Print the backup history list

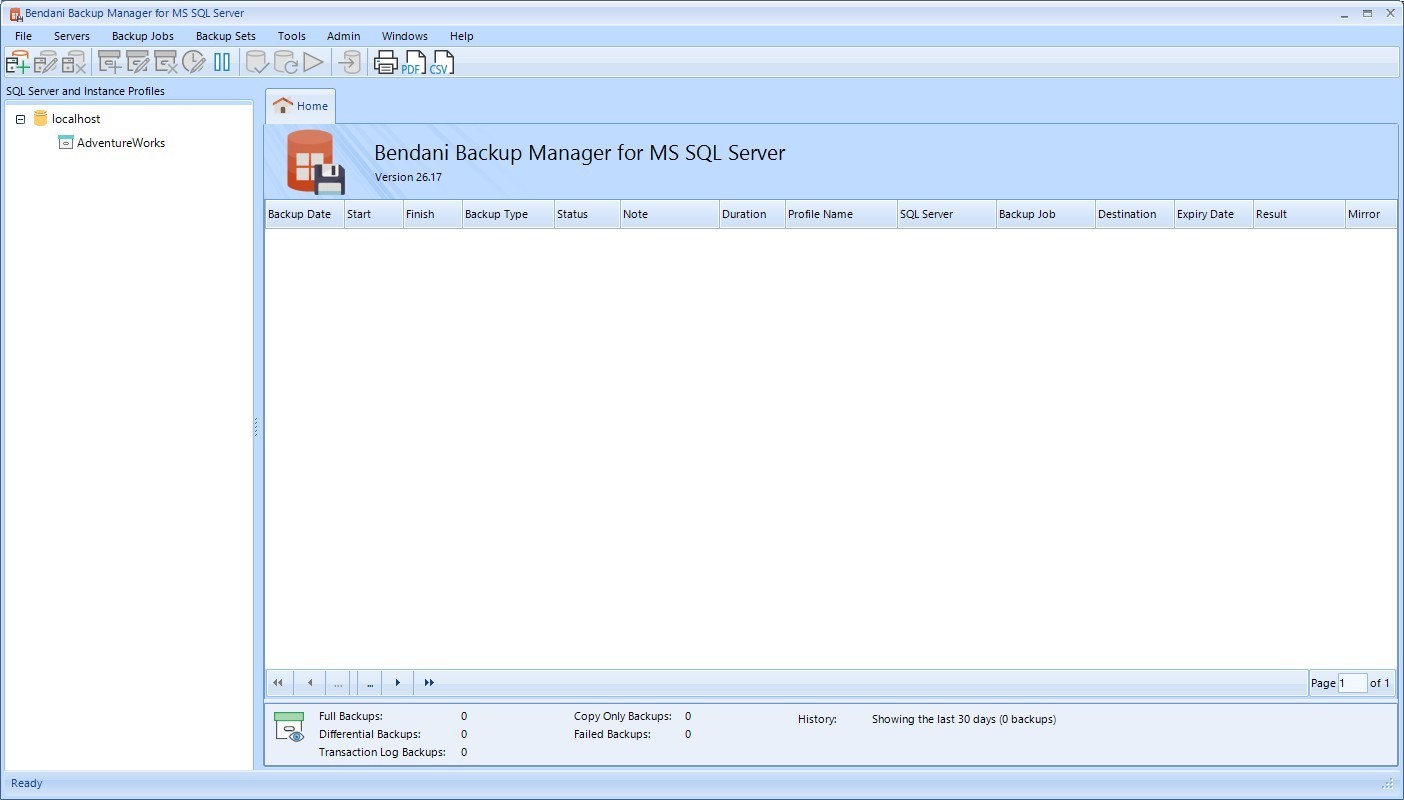[385, 63]
